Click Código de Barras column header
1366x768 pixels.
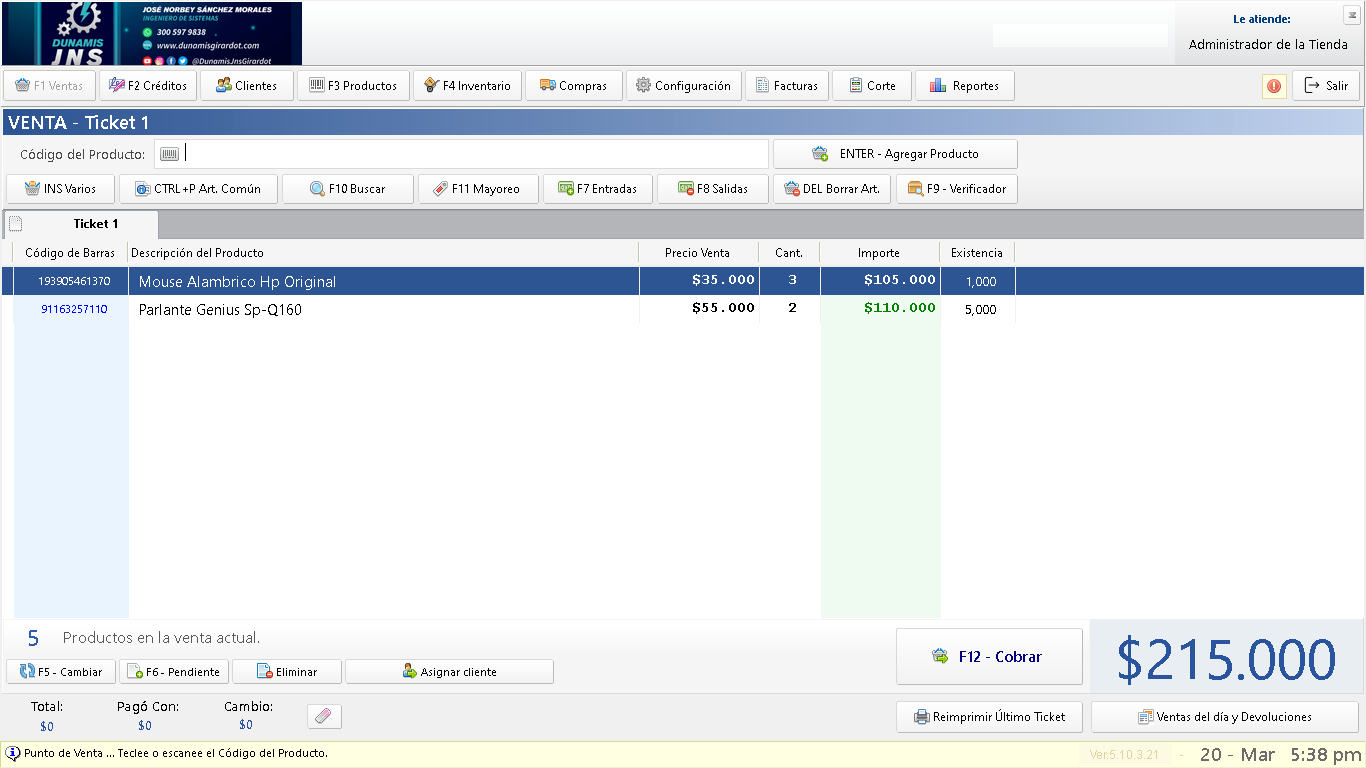70,253
